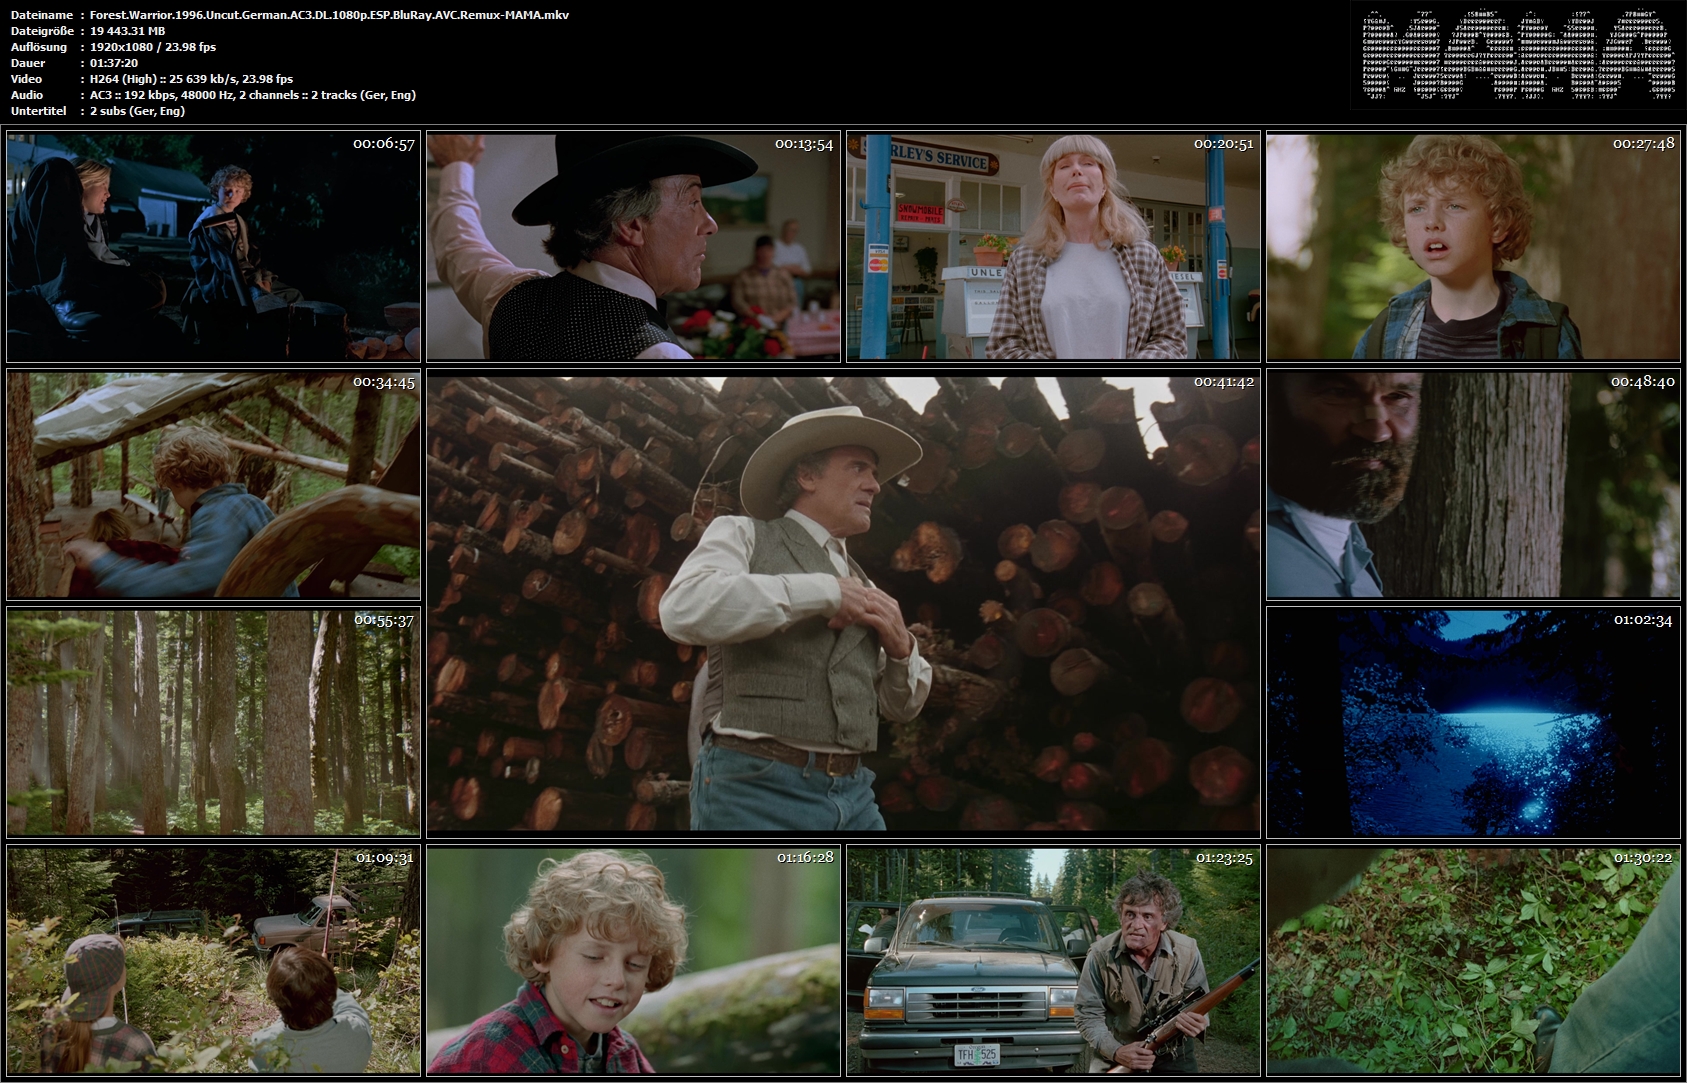Click the 'Dateiname' label
The height and width of the screenshot is (1083, 1687).
coord(41,15)
